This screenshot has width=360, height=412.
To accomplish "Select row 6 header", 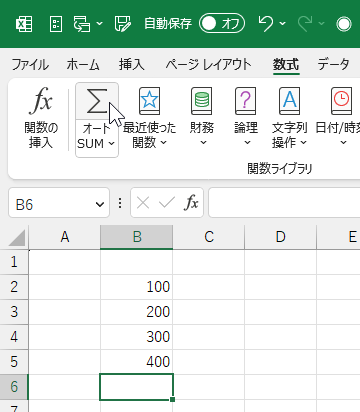I will click(x=14, y=387).
